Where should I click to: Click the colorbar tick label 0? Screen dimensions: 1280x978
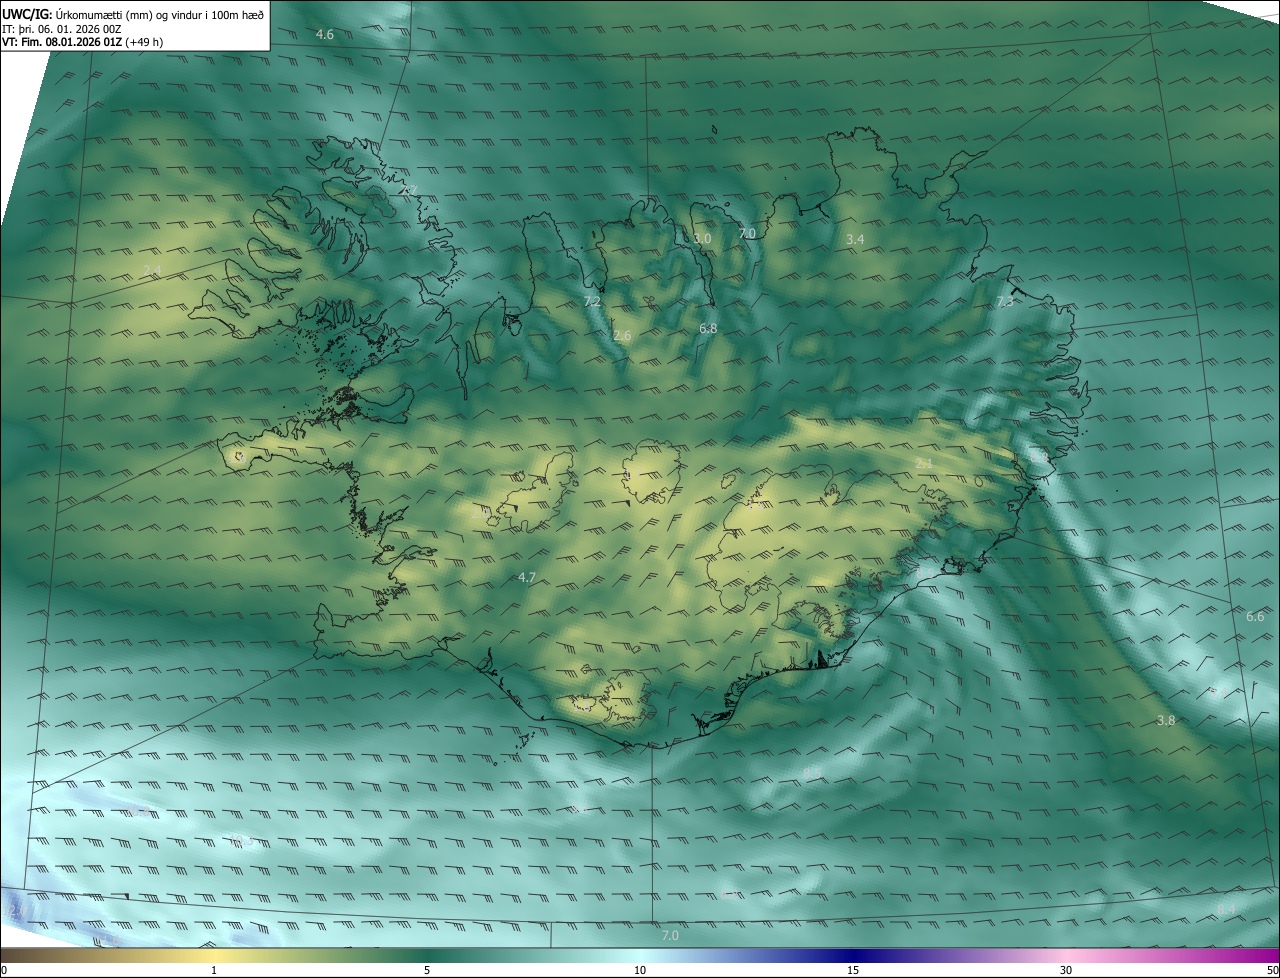4,970
